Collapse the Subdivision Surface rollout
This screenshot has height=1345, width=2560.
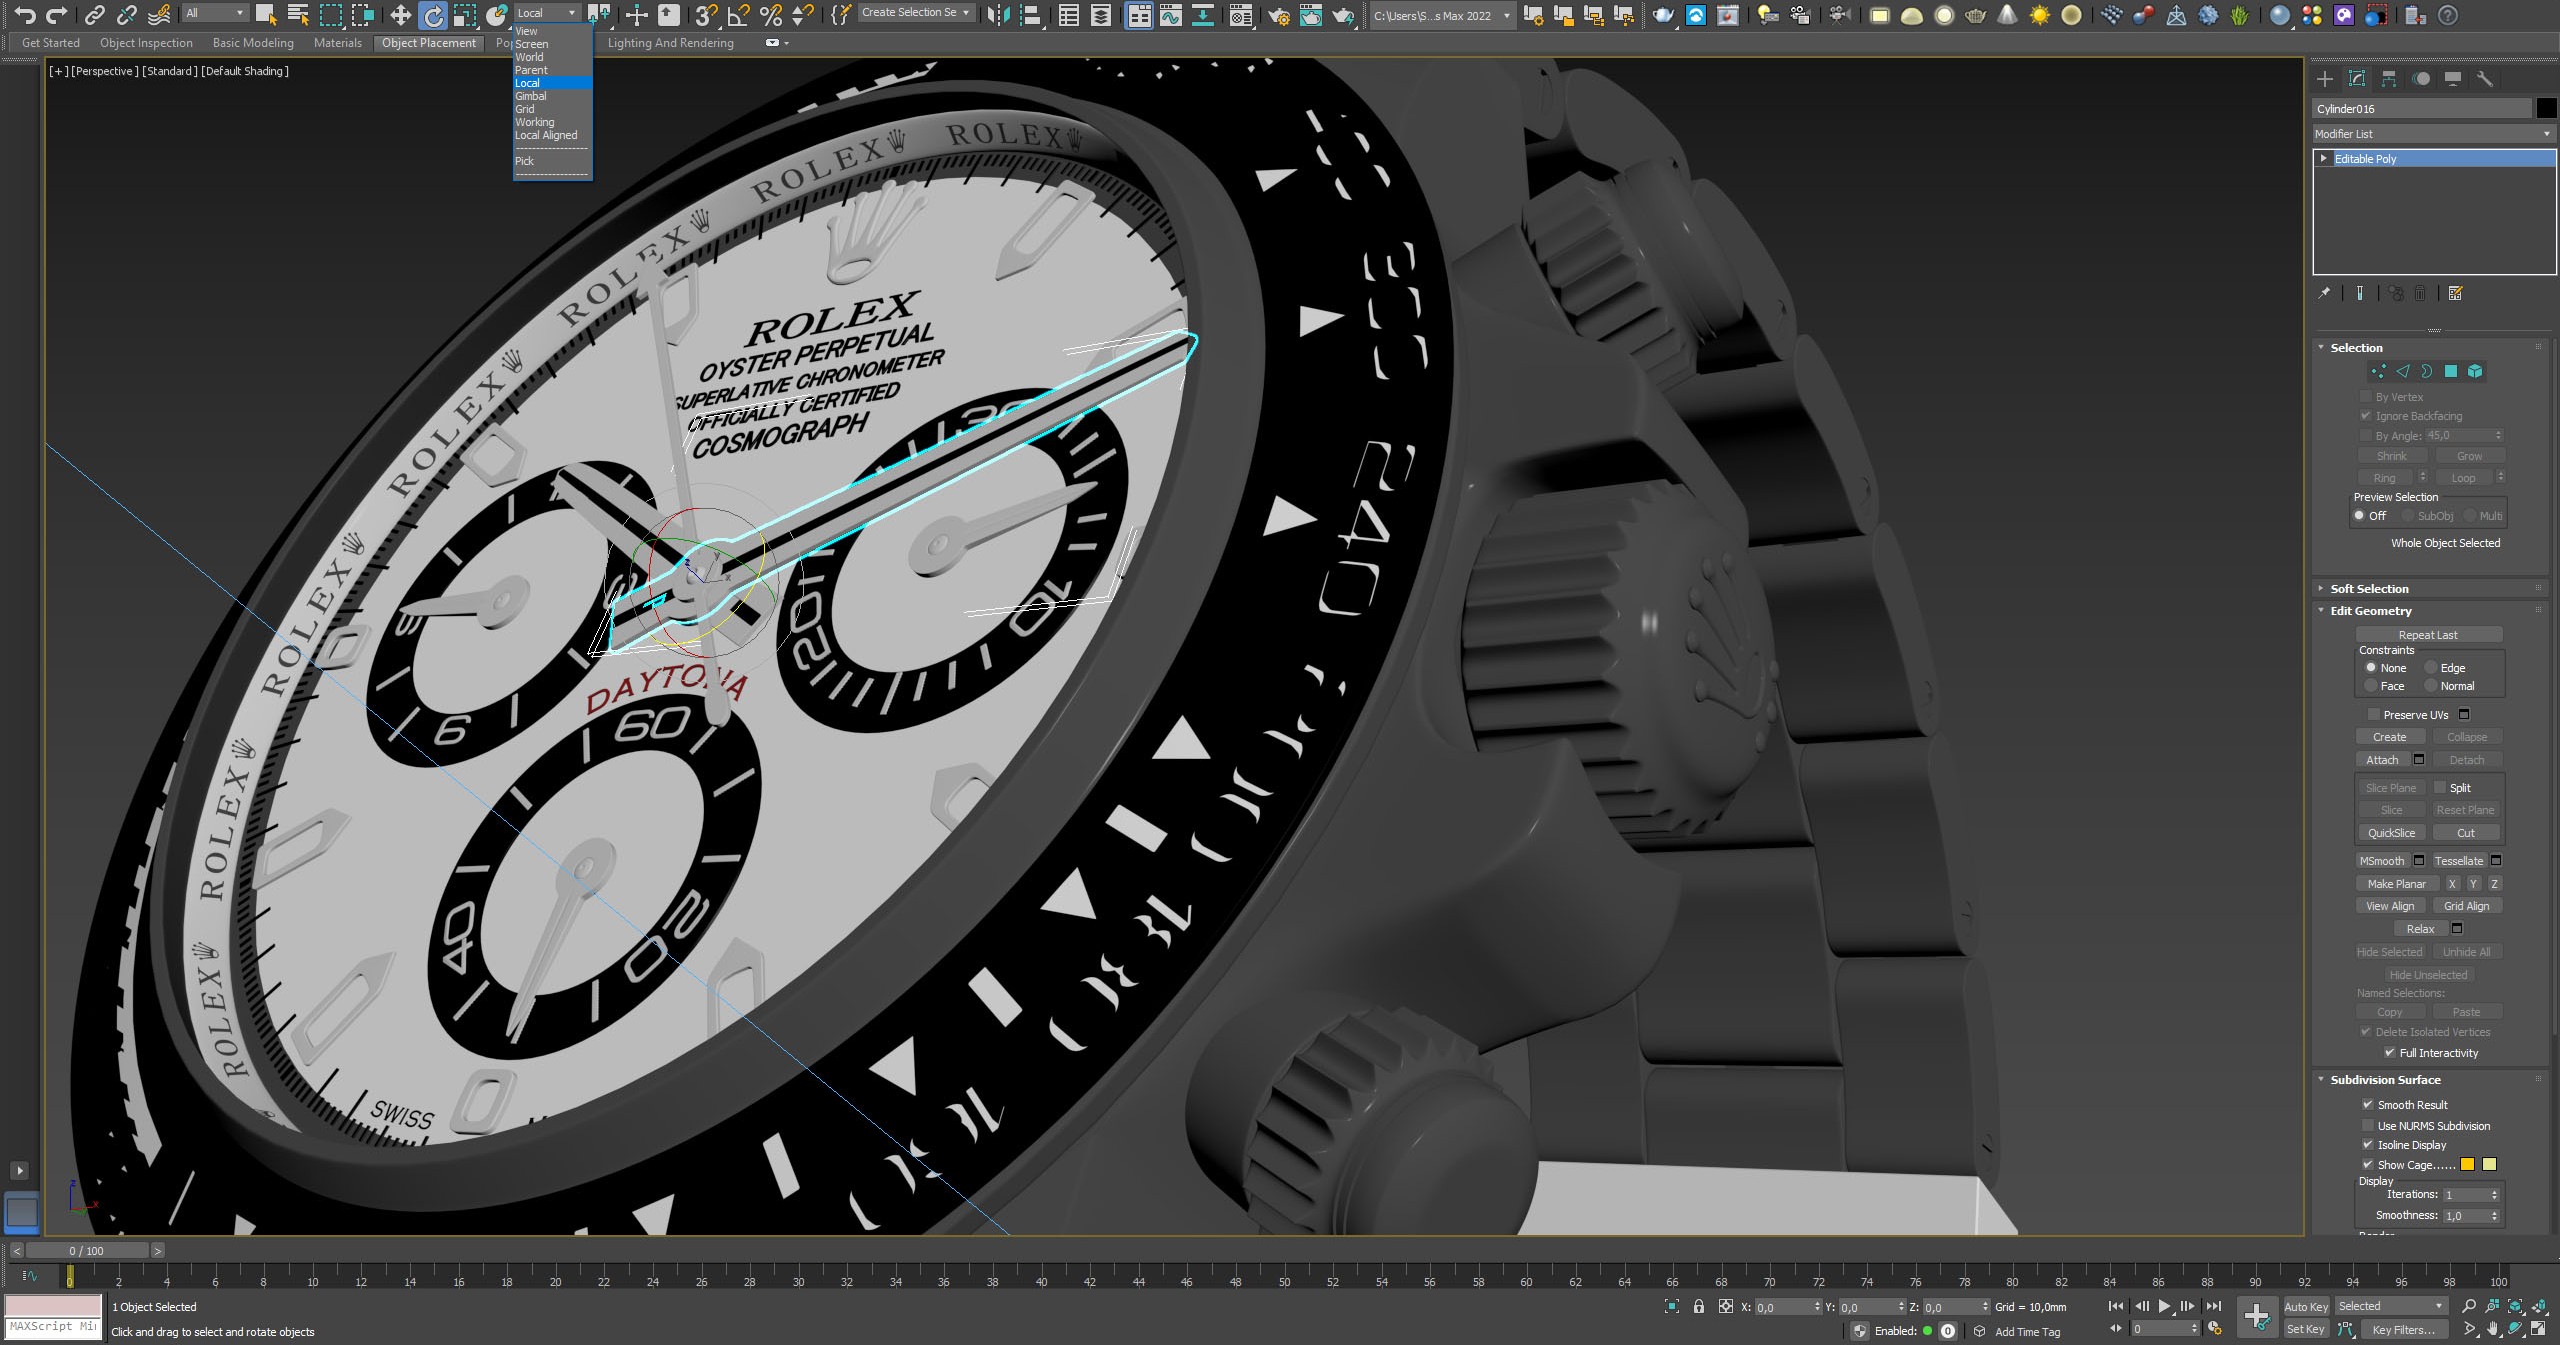(2384, 1080)
